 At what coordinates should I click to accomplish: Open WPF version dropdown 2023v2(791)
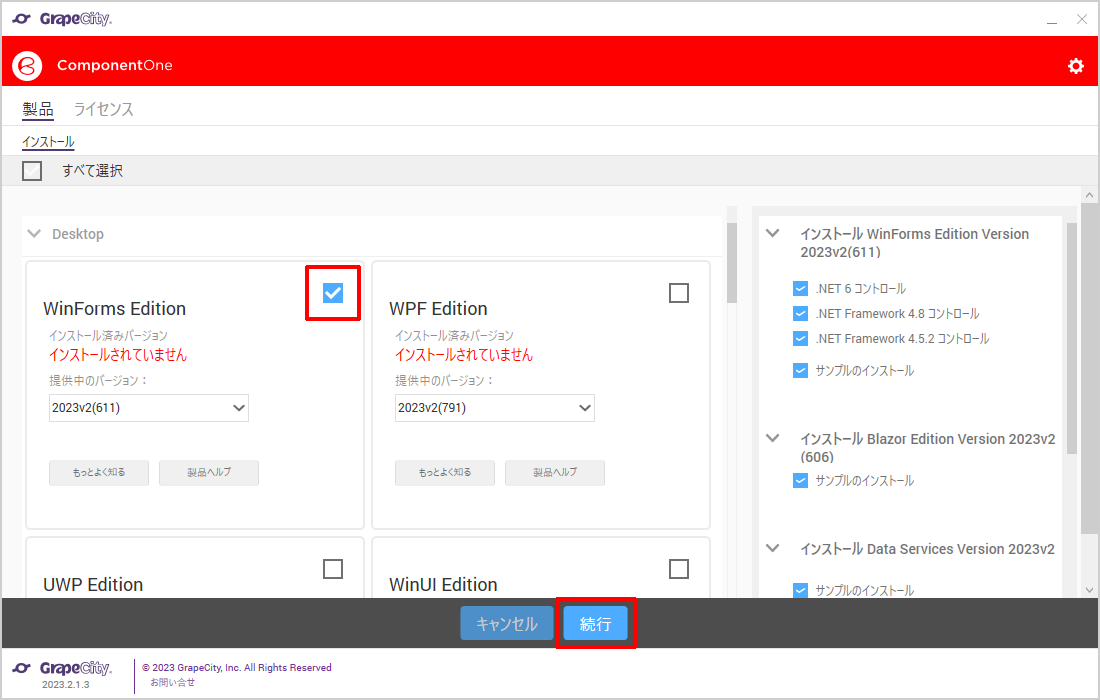coord(495,408)
